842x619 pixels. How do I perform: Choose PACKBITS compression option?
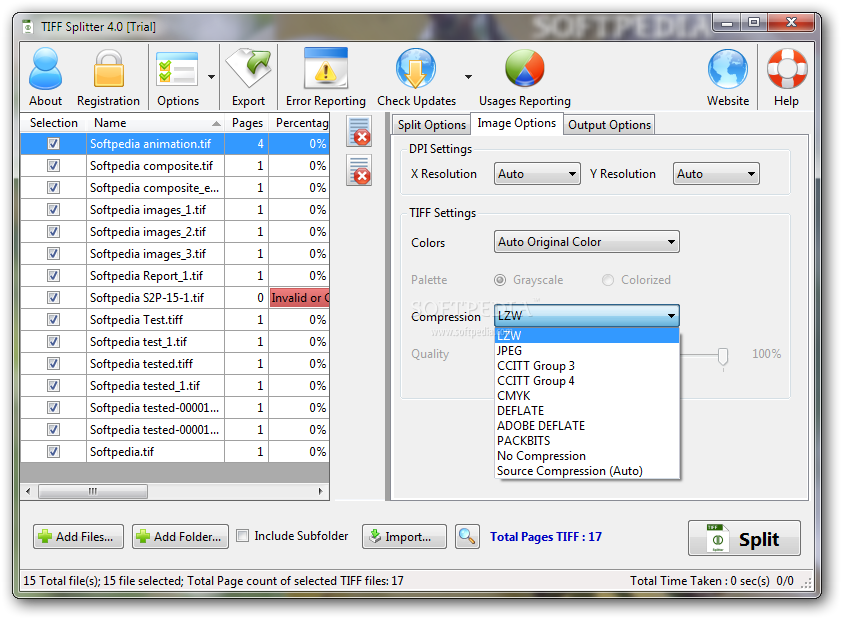click(587, 441)
